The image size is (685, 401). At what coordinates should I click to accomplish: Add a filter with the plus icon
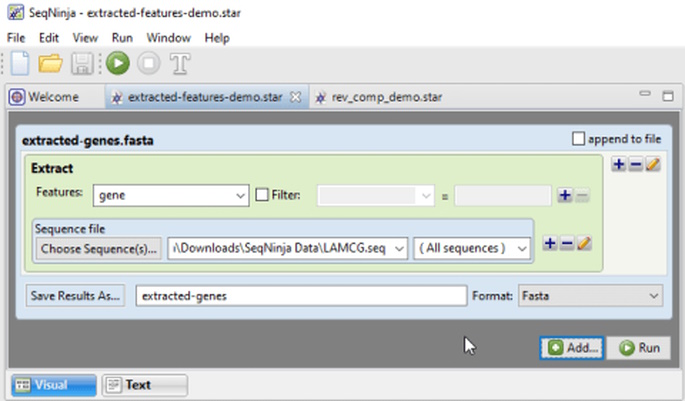(564, 195)
